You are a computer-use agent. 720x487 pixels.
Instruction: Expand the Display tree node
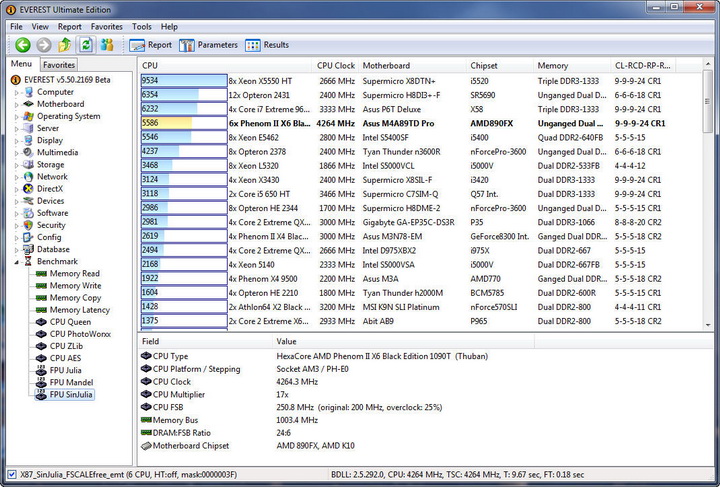17,141
